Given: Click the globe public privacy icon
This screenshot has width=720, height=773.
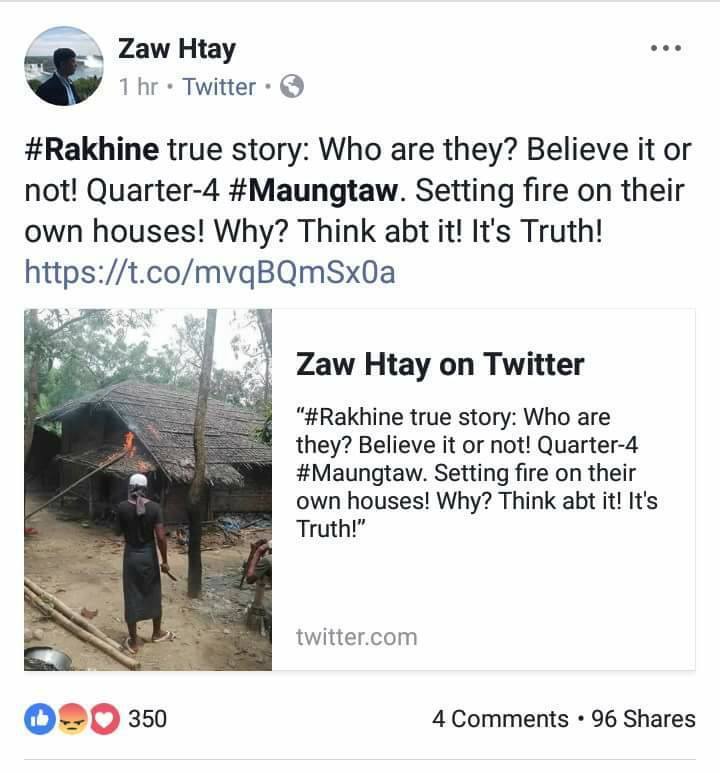Looking at the screenshot, I should (x=292, y=87).
